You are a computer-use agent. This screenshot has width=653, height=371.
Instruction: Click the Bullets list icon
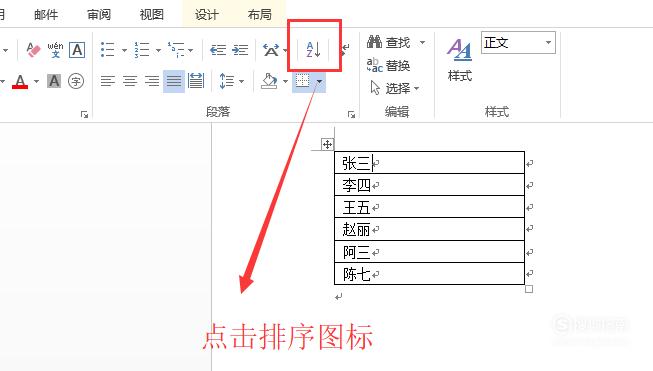click(107, 50)
